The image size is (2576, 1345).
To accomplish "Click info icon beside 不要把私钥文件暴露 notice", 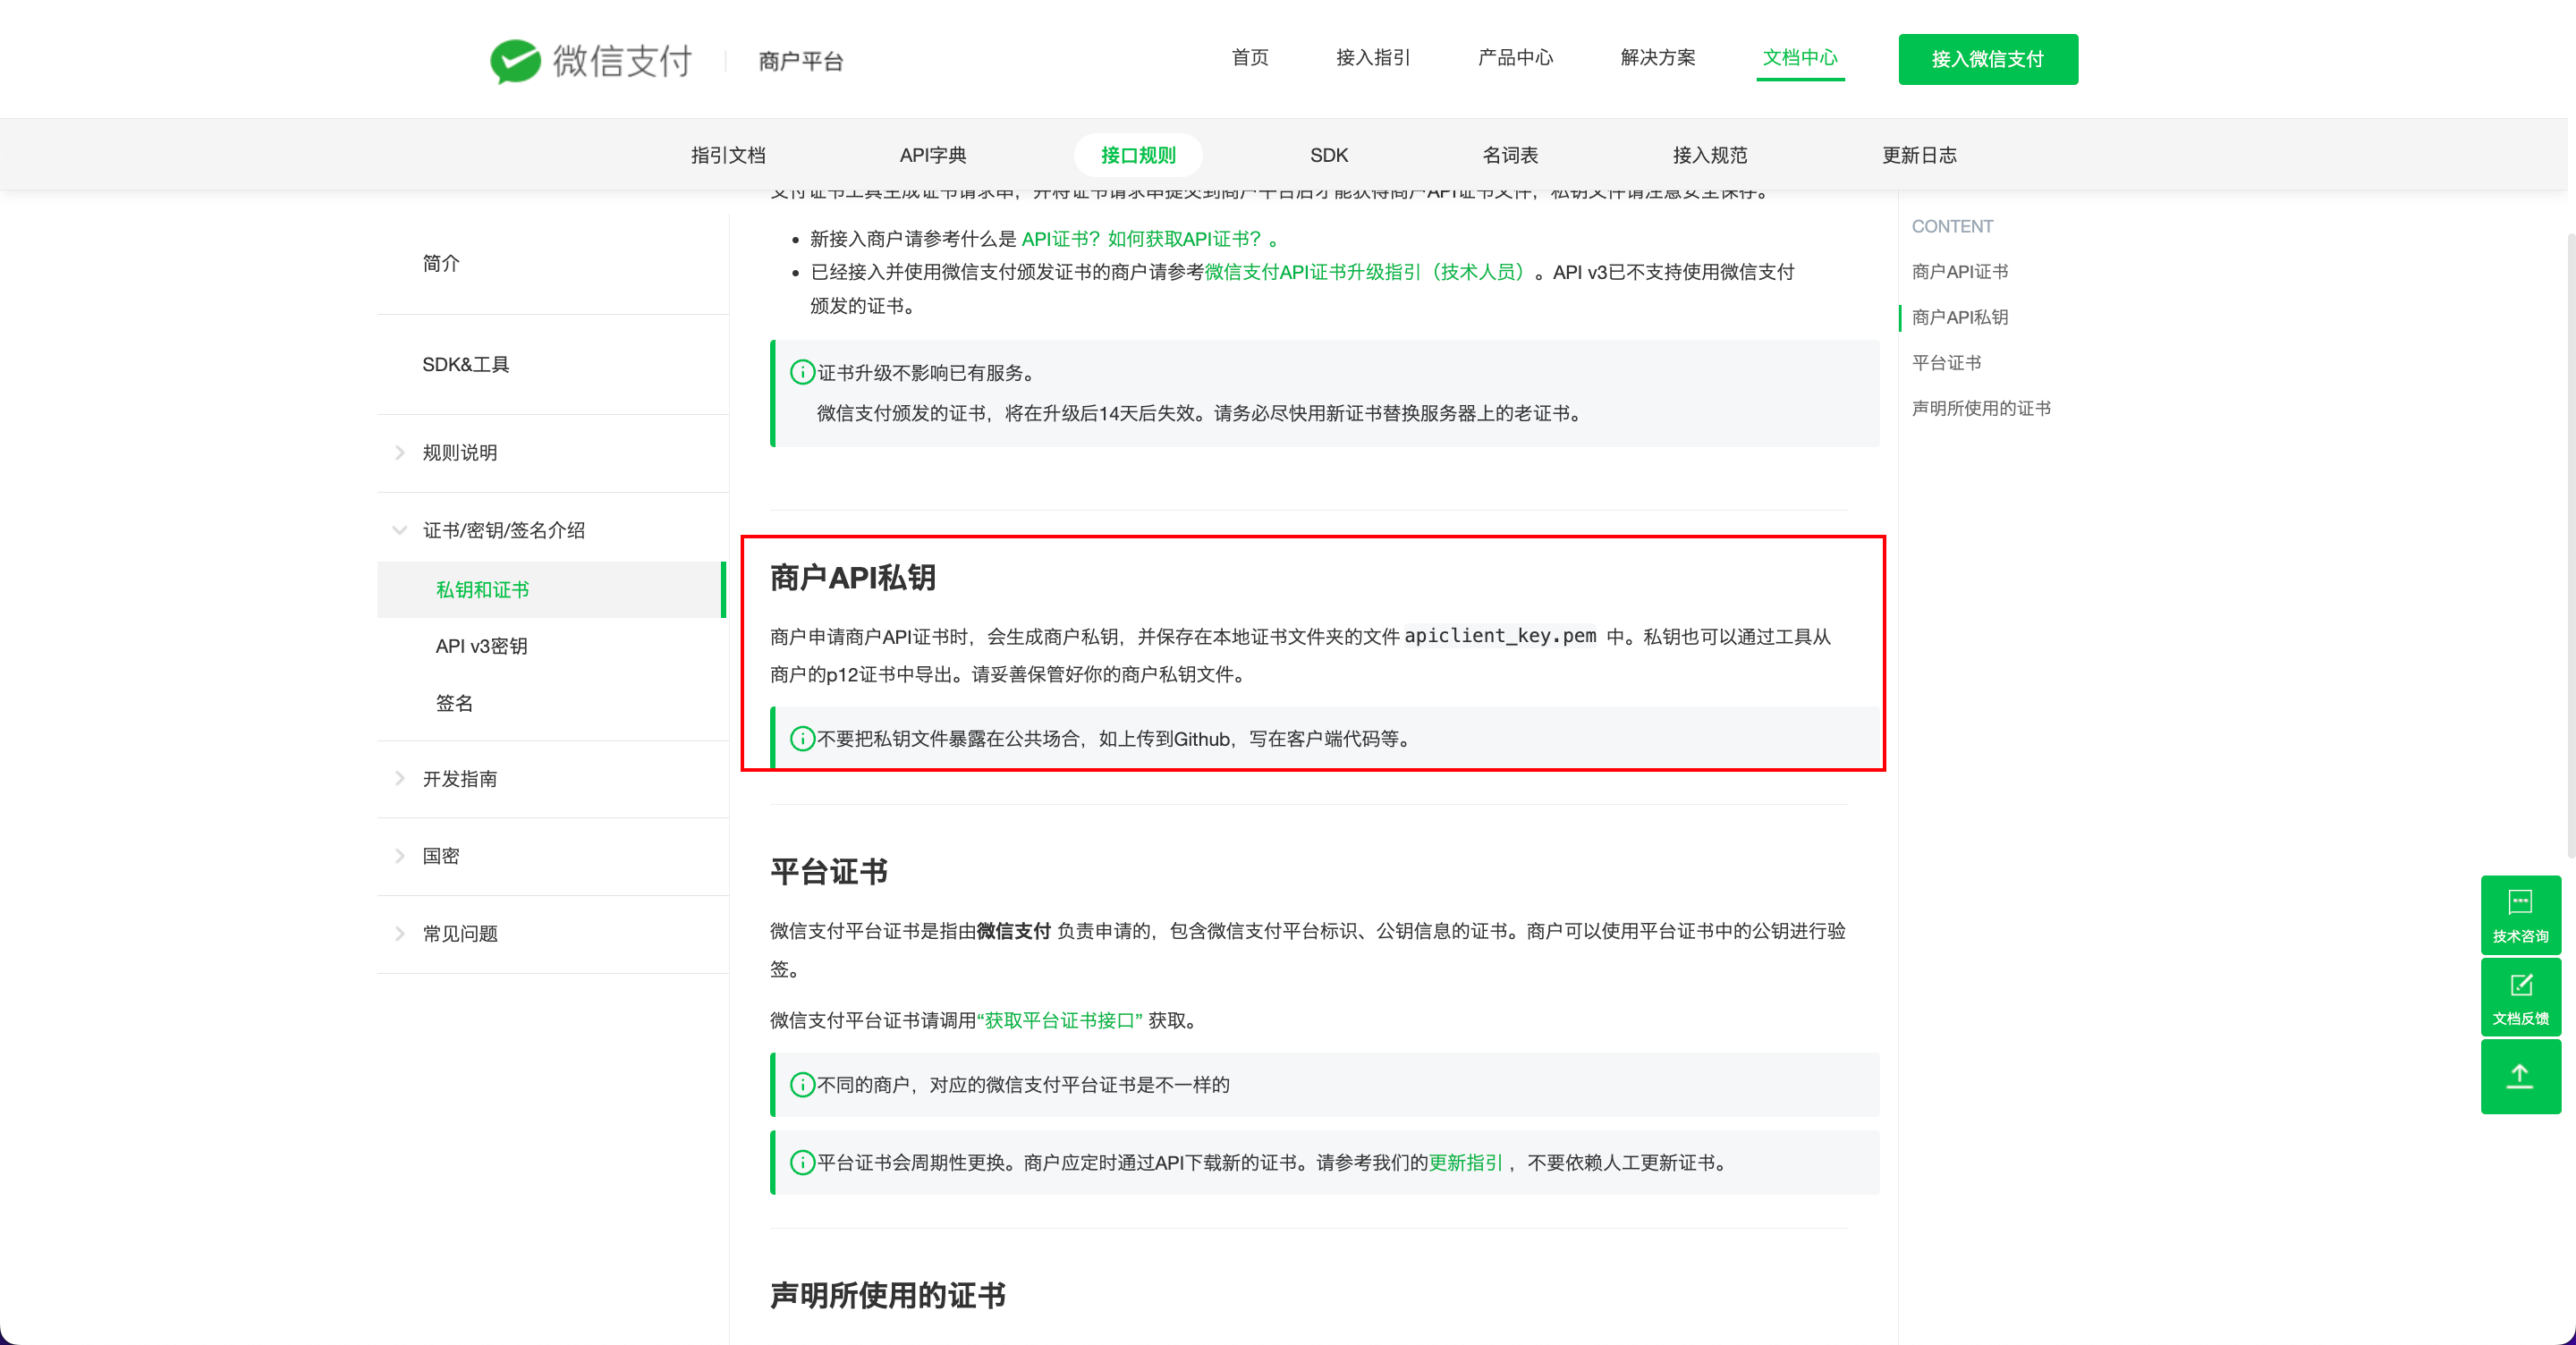I will [801, 739].
